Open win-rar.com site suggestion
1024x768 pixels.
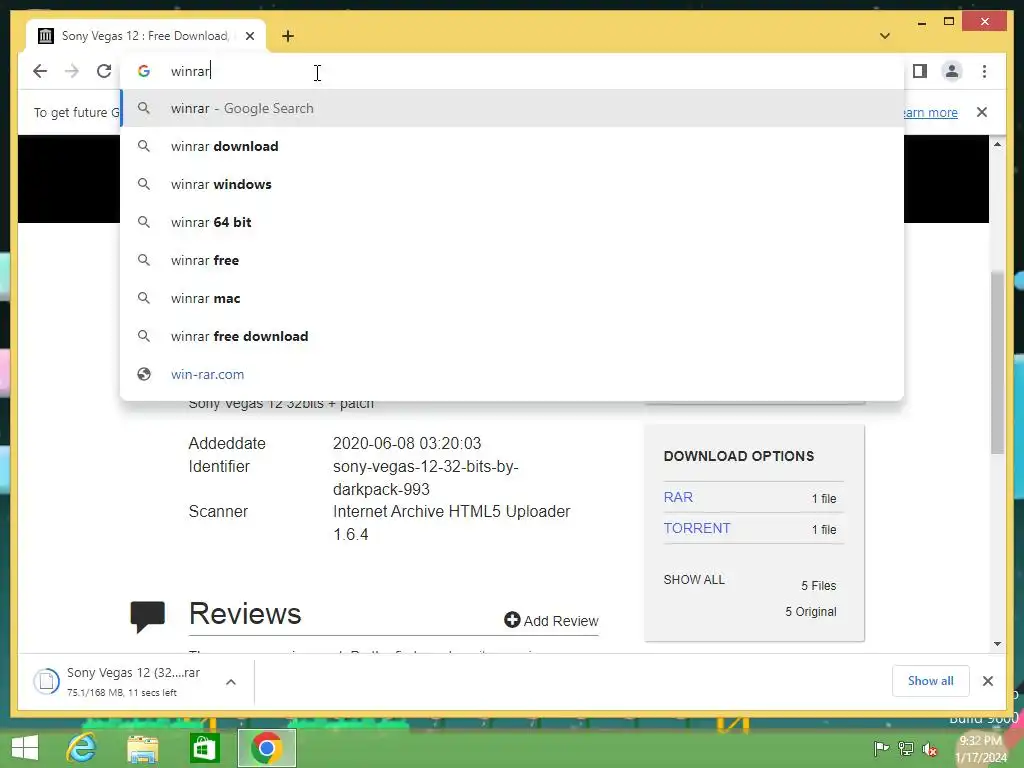coord(513,374)
